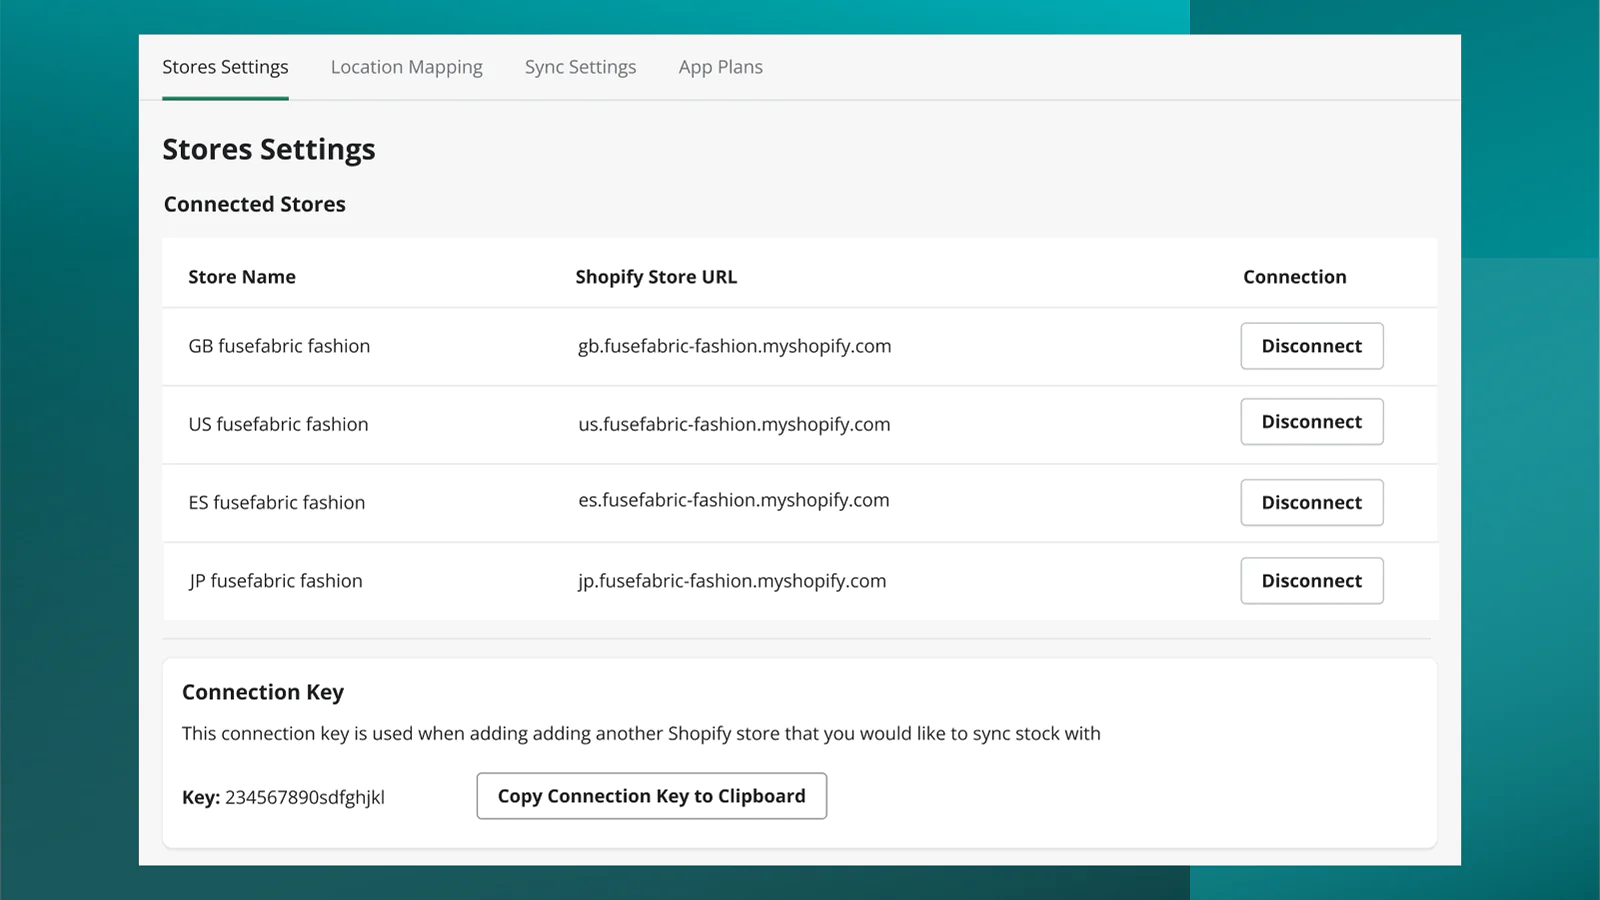Click the Shopify Store URL column header
Image resolution: width=1600 pixels, height=900 pixels.
(x=656, y=277)
